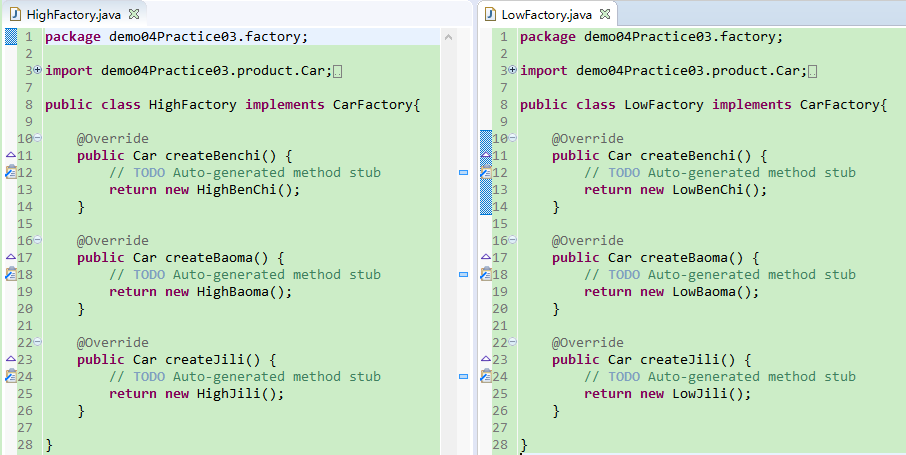Image resolution: width=906 pixels, height=455 pixels.
Task: Click the folded import placeholder box in LowFactory
Action: click(812, 72)
